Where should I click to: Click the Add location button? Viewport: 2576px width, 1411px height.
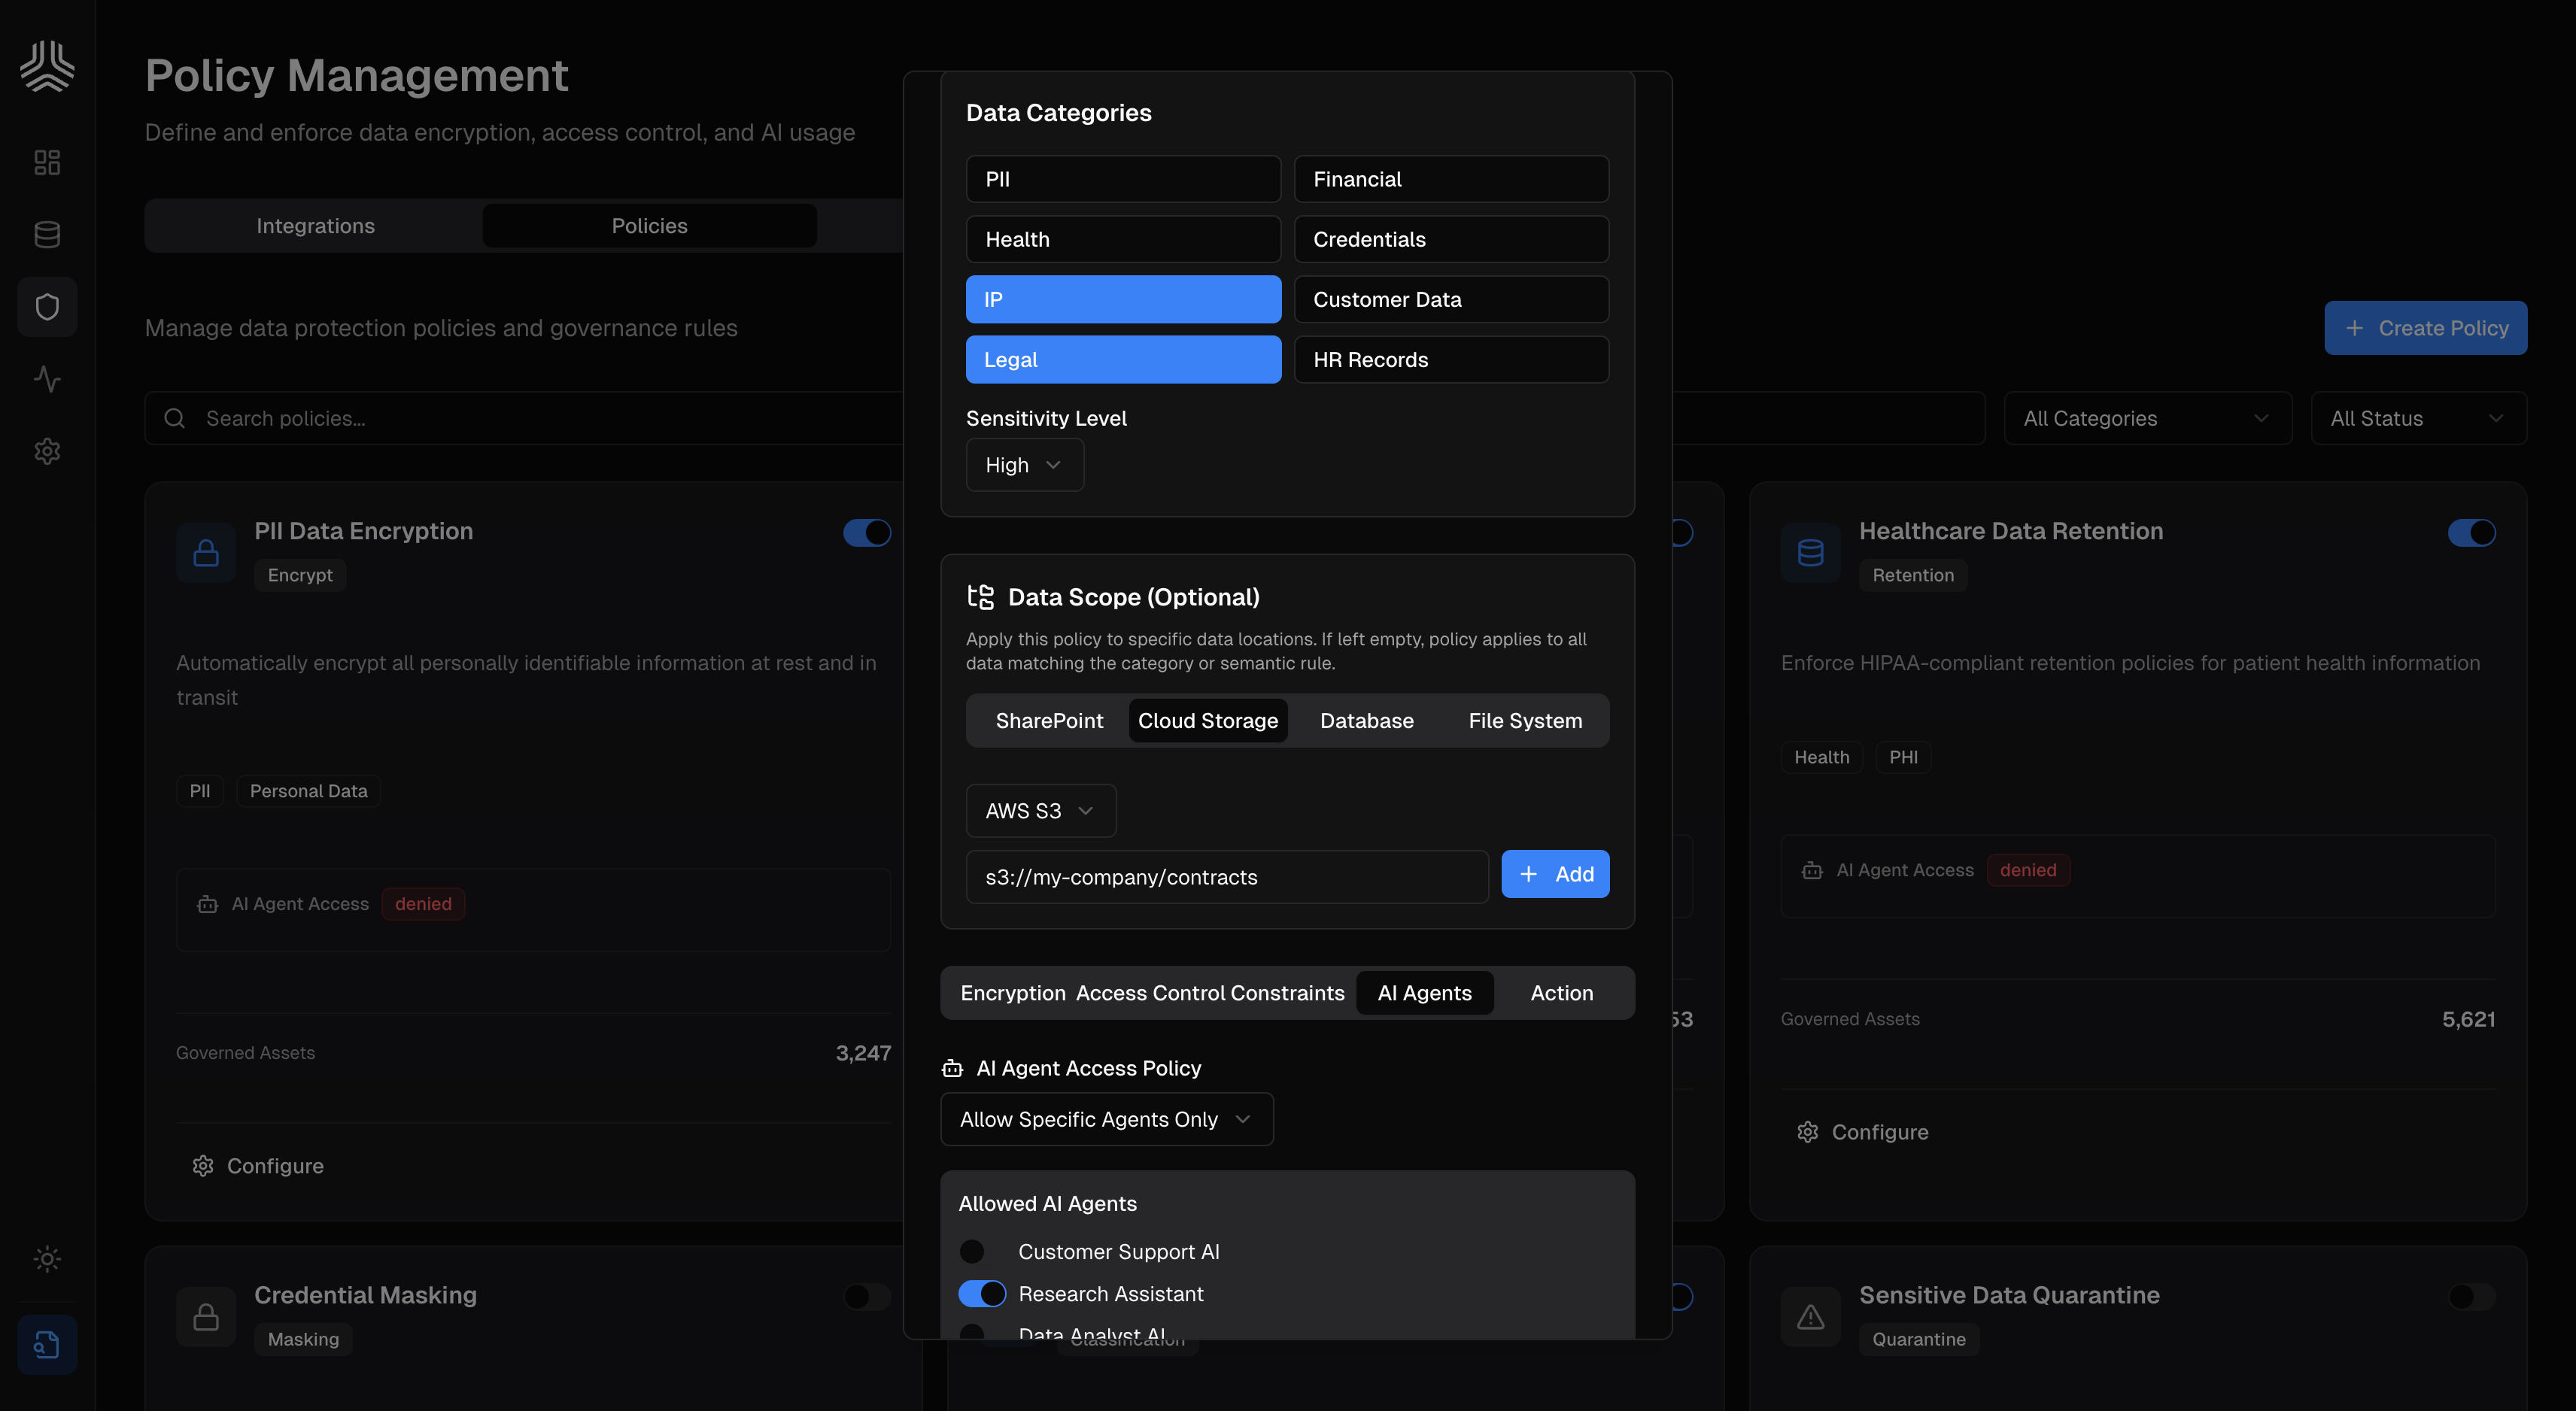pyautogui.click(x=1555, y=874)
